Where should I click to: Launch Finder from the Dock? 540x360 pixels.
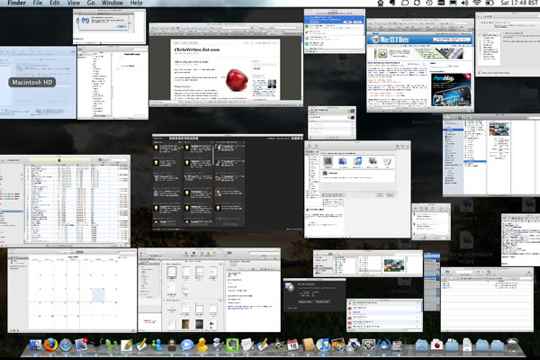click(35, 345)
